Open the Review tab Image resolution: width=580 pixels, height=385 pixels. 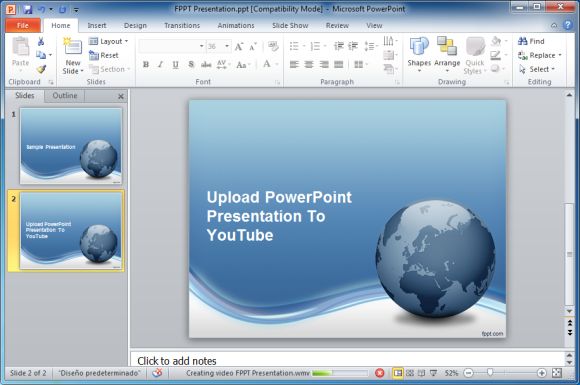click(x=337, y=26)
